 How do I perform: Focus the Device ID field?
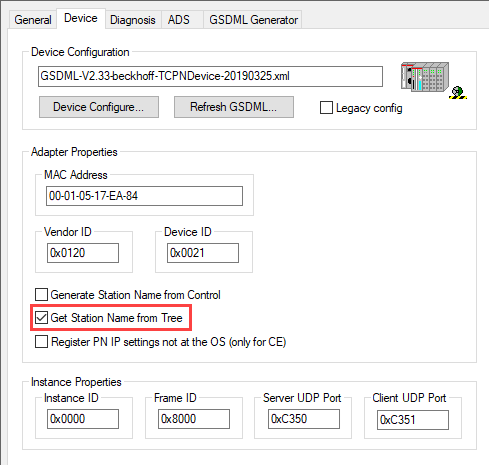pyautogui.click(x=203, y=253)
